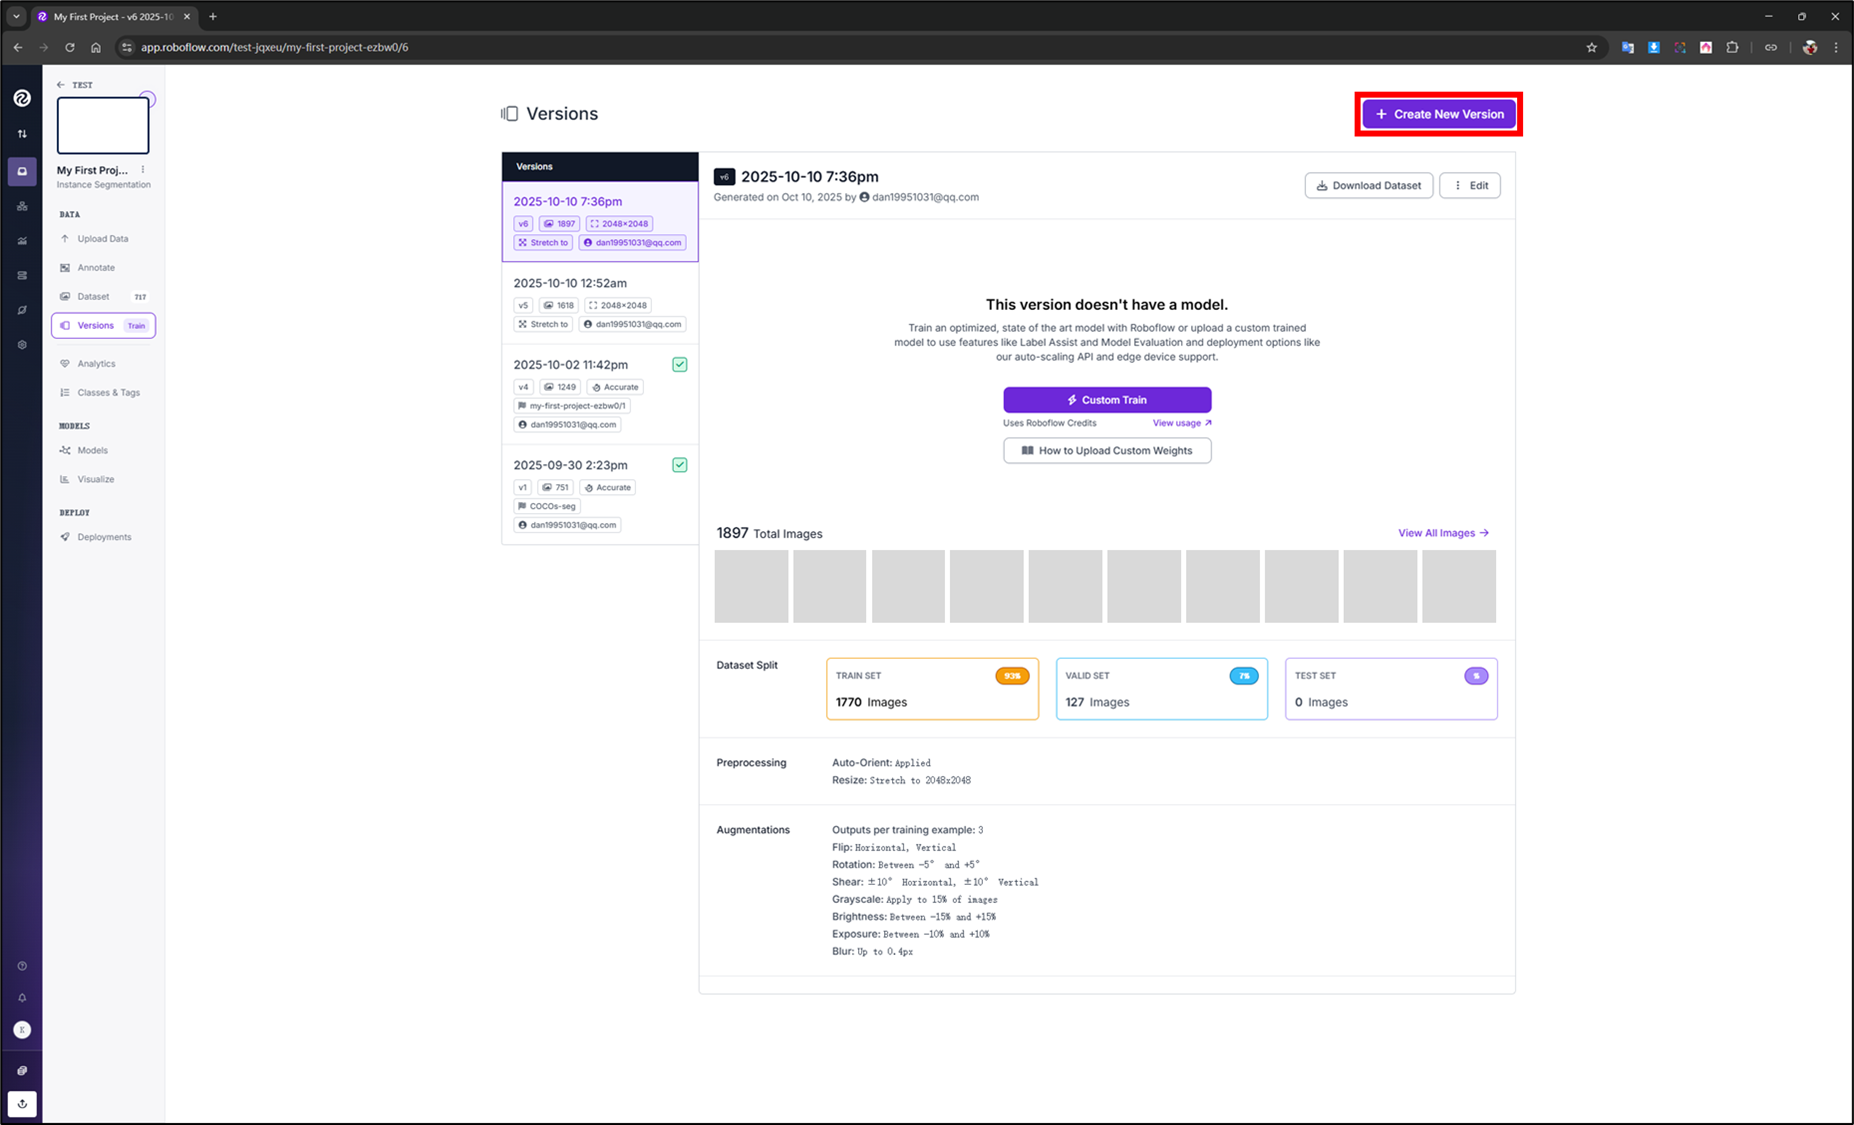1854x1125 pixels.
Task: Open the Dataset page
Action: coord(103,297)
